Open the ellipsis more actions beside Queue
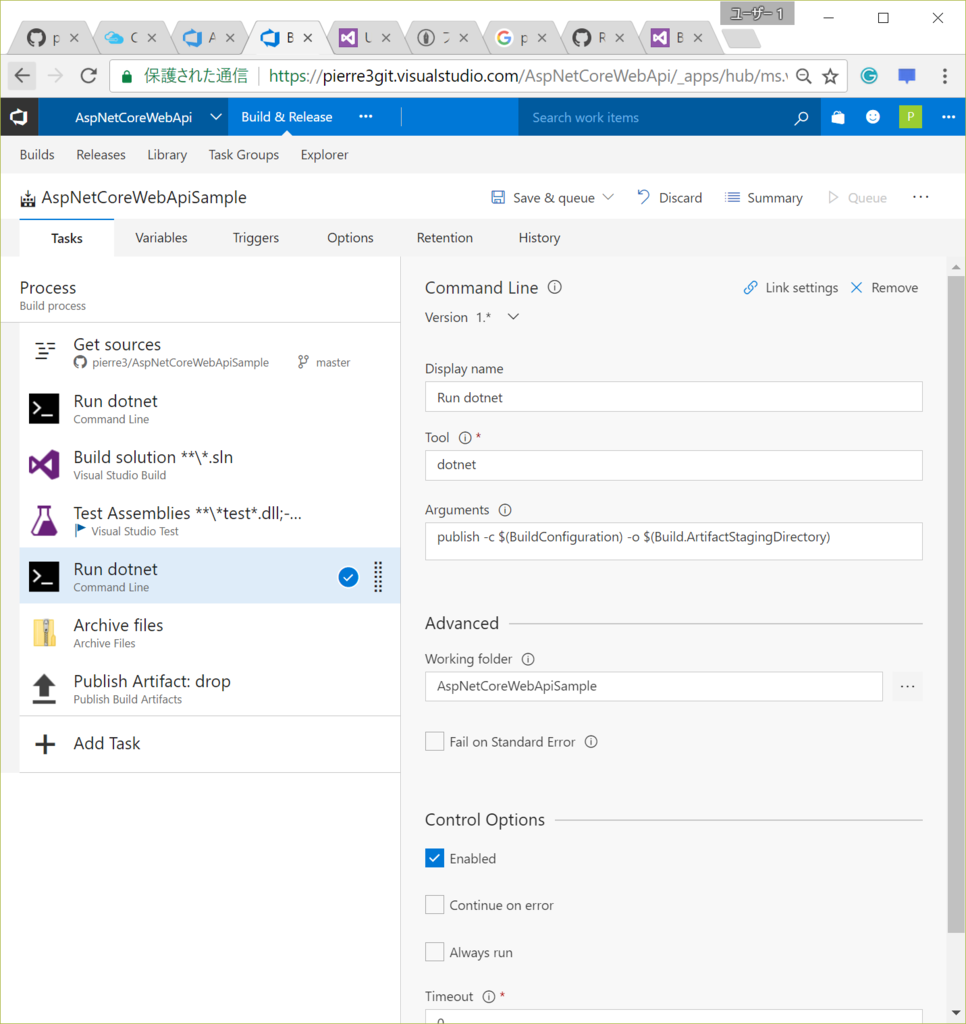966x1024 pixels. (920, 197)
